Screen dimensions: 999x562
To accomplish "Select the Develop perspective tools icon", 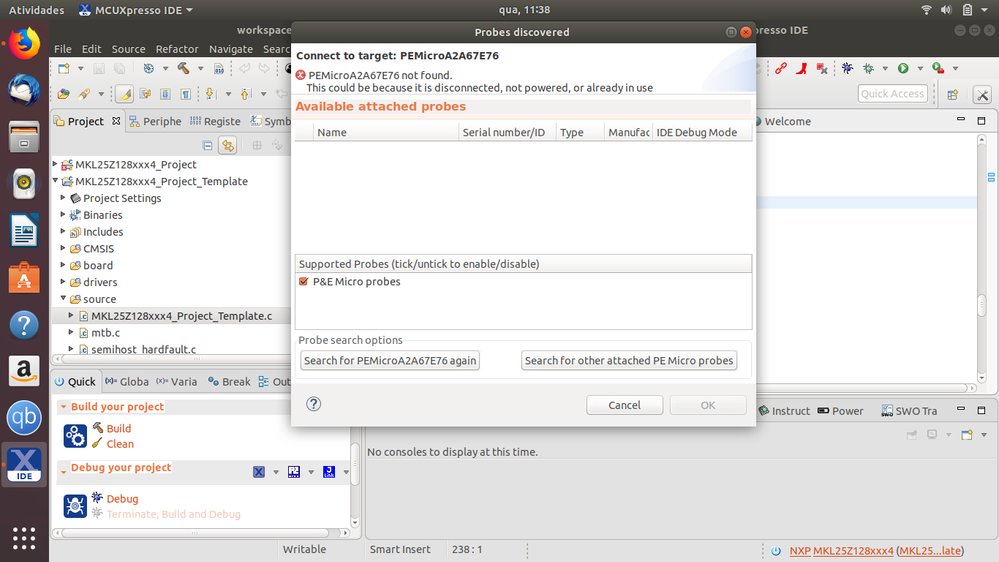I will pos(982,95).
